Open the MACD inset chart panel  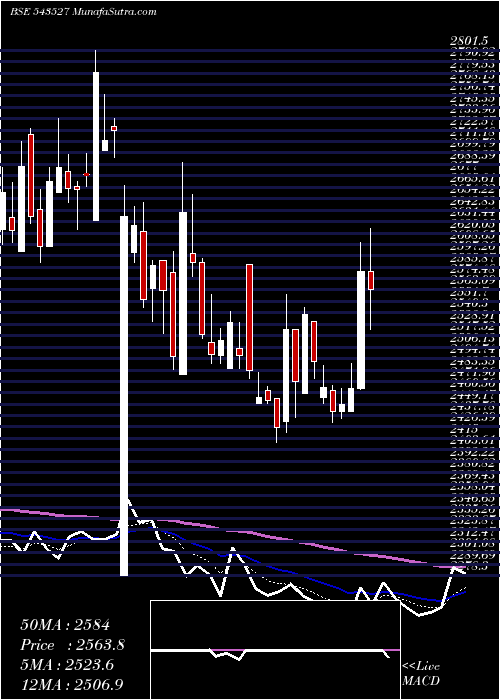coord(275,650)
